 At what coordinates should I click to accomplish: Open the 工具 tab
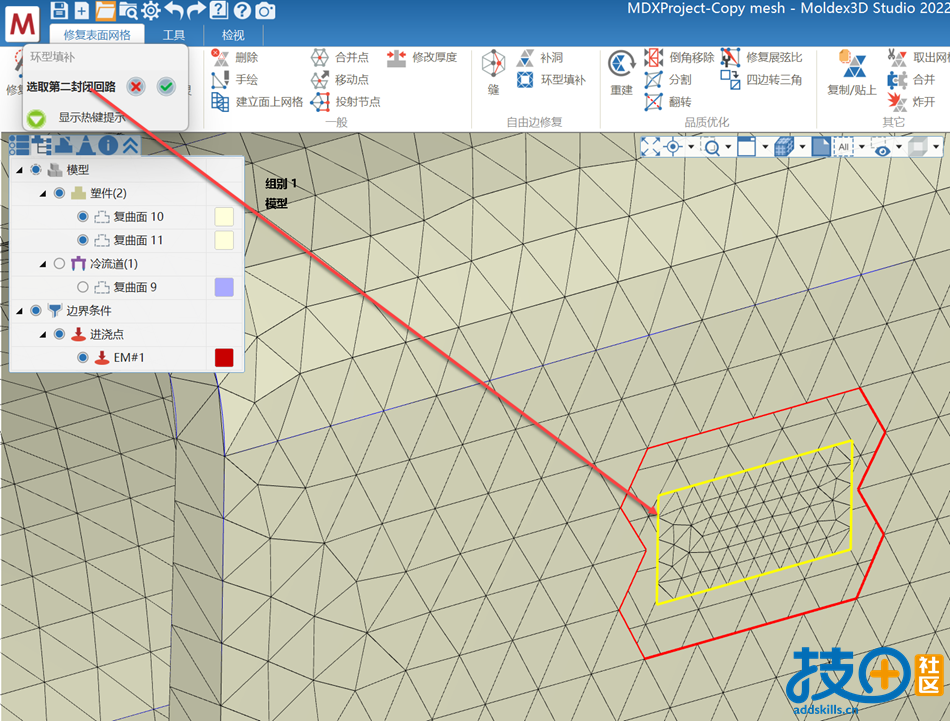coord(174,35)
